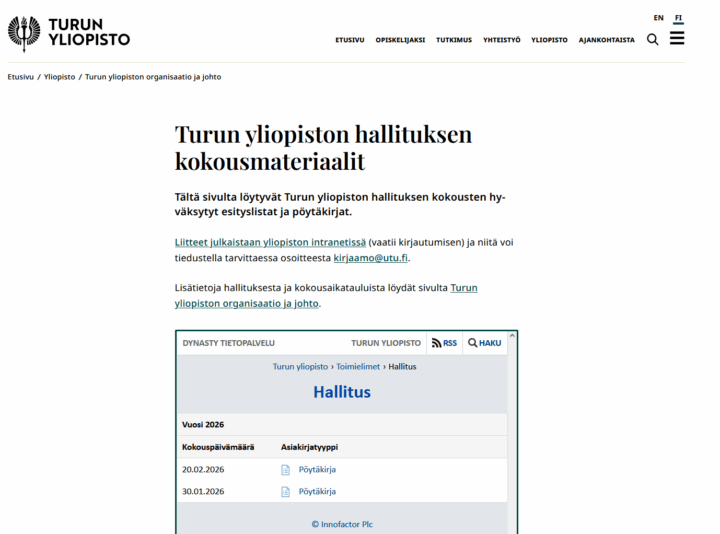720x534 pixels.
Task: Open Pöytäkirja for 30.01.2026
Action: coord(317,491)
